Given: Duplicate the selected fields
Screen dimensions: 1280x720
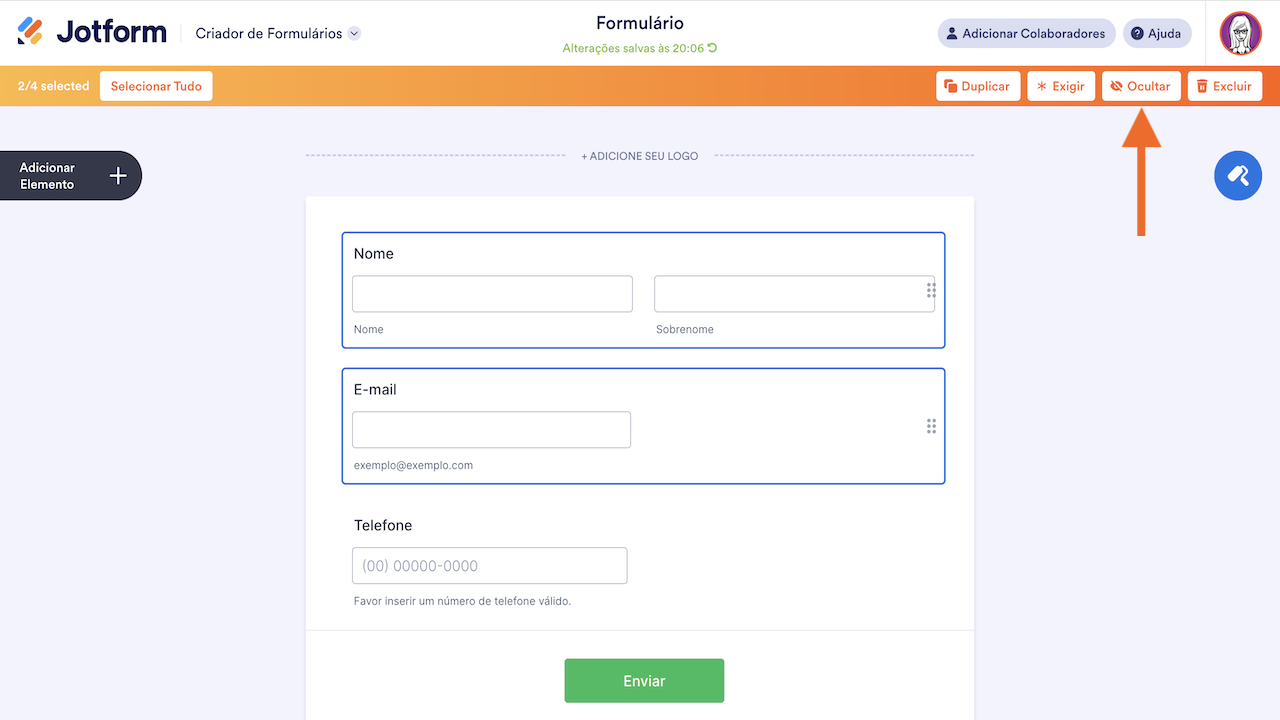Looking at the screenshot, I should click(x=979, y=86).
